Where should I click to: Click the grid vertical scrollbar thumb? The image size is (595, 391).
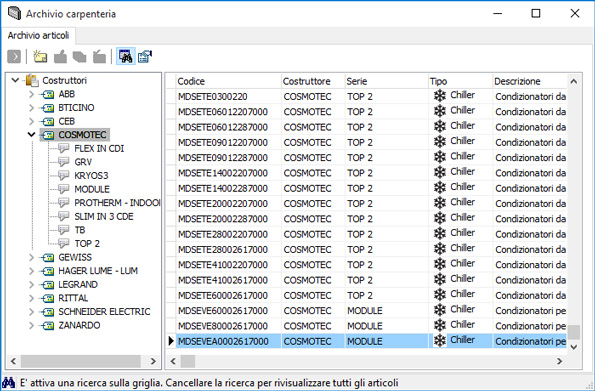[x=574, y=333]
